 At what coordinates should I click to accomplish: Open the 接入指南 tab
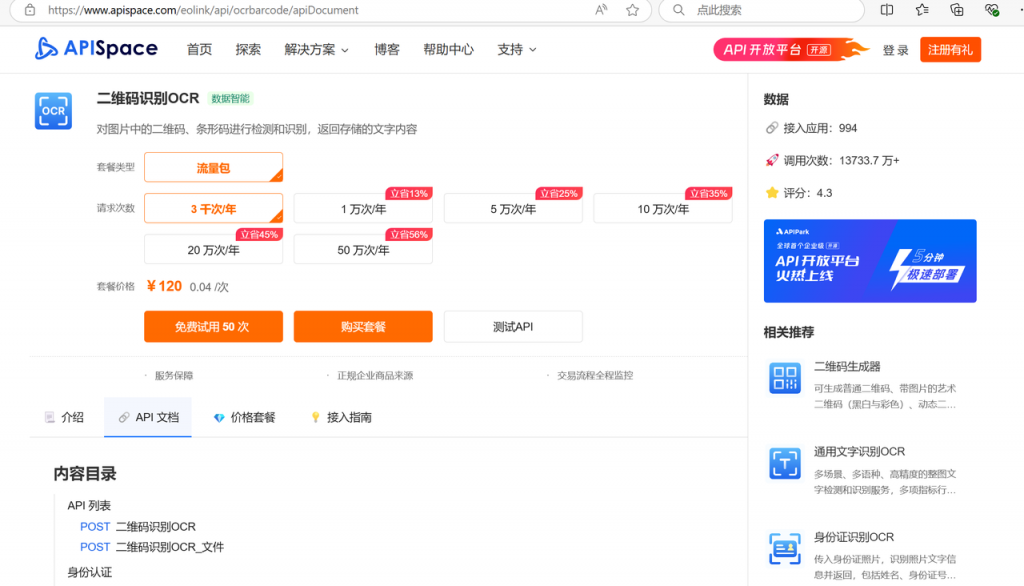pyautogui.click(x=340, y=417)
